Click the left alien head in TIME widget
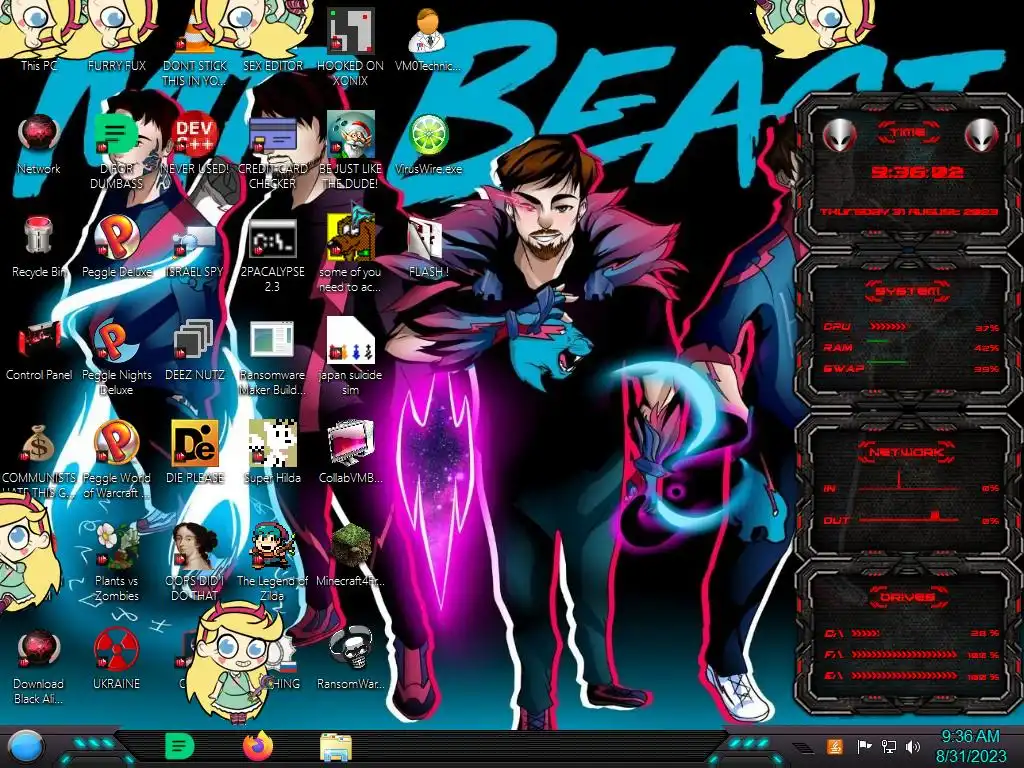 click(x=839, y=136)
